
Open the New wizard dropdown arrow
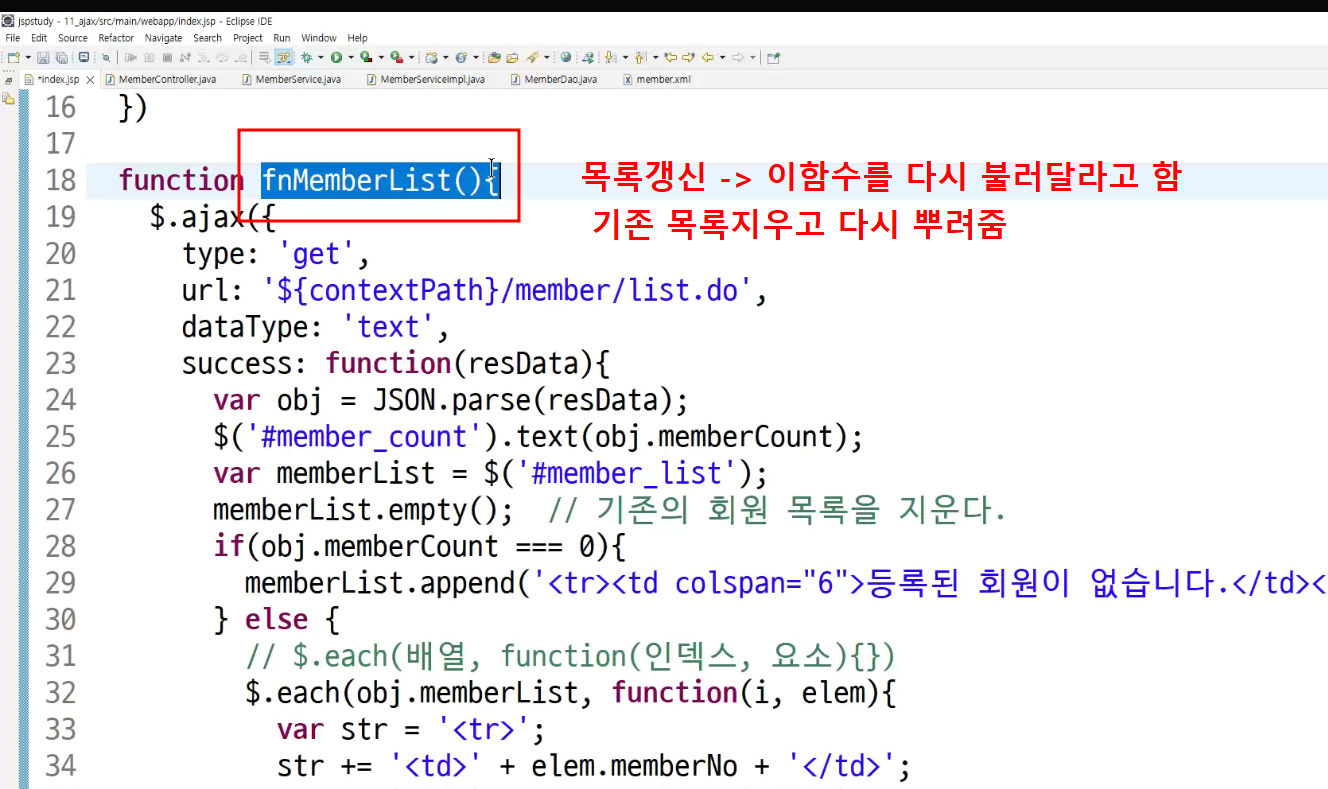[28, 58]
